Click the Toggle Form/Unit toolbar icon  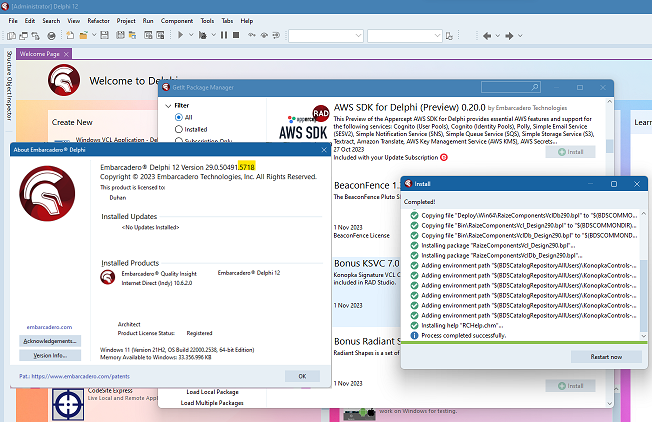35,36
